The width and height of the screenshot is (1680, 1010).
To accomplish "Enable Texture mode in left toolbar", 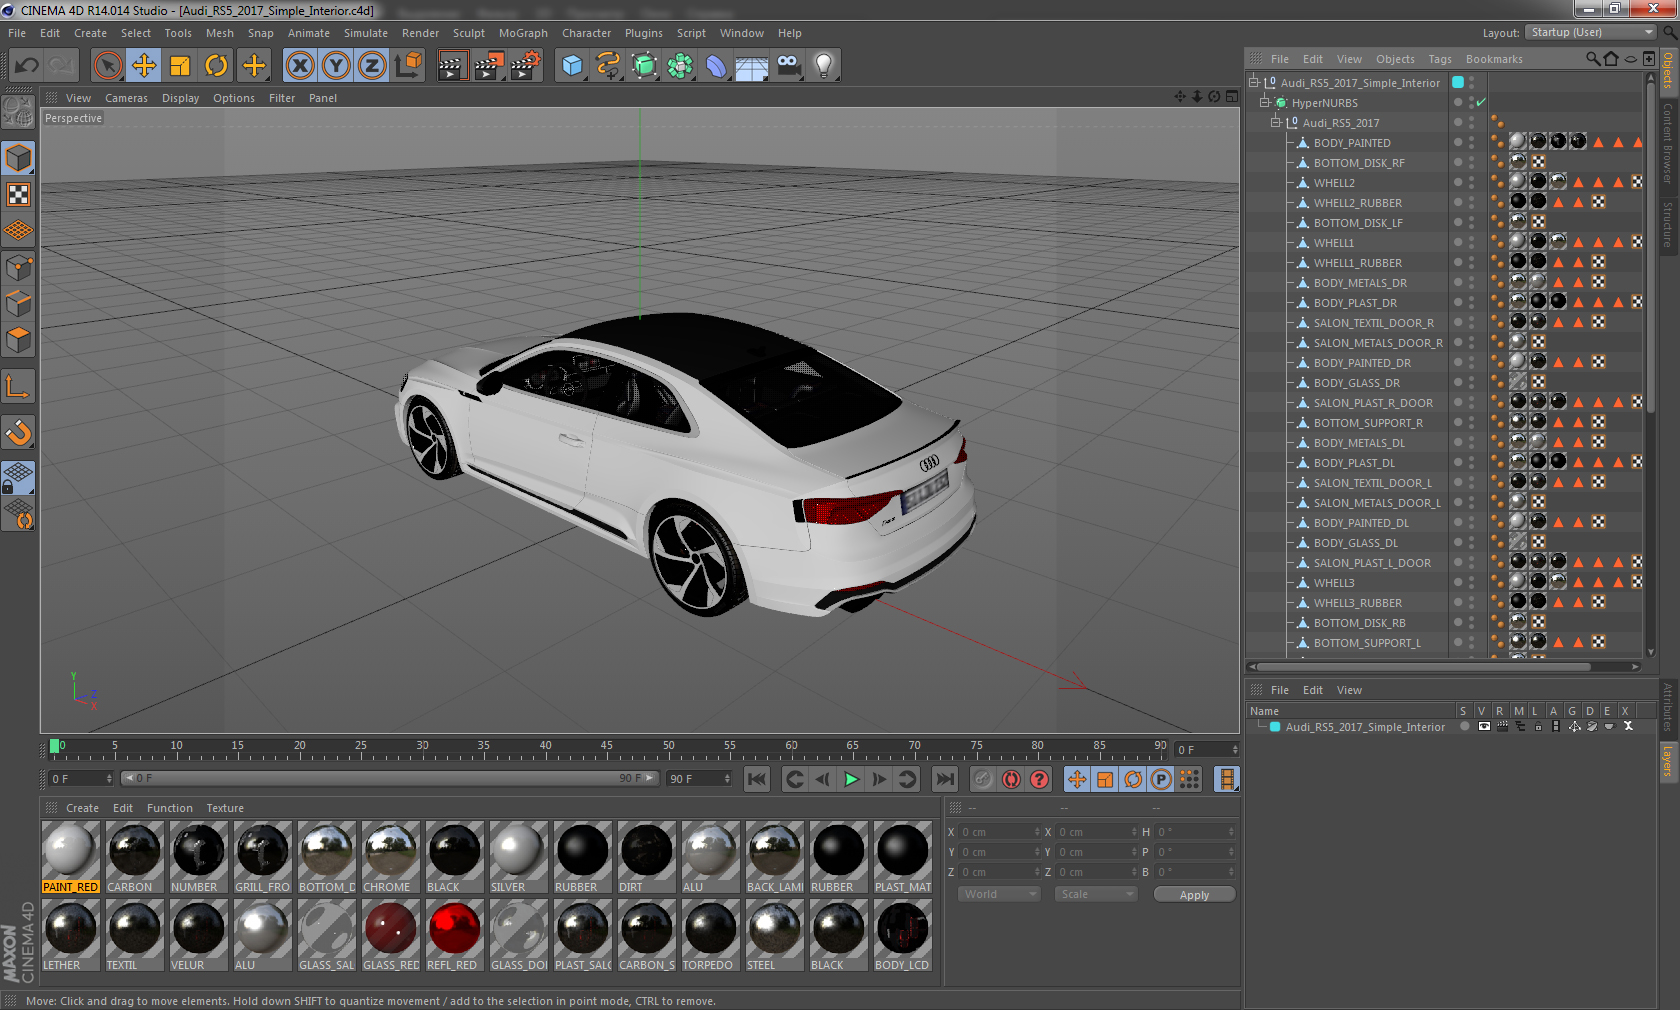I will 18,194.
